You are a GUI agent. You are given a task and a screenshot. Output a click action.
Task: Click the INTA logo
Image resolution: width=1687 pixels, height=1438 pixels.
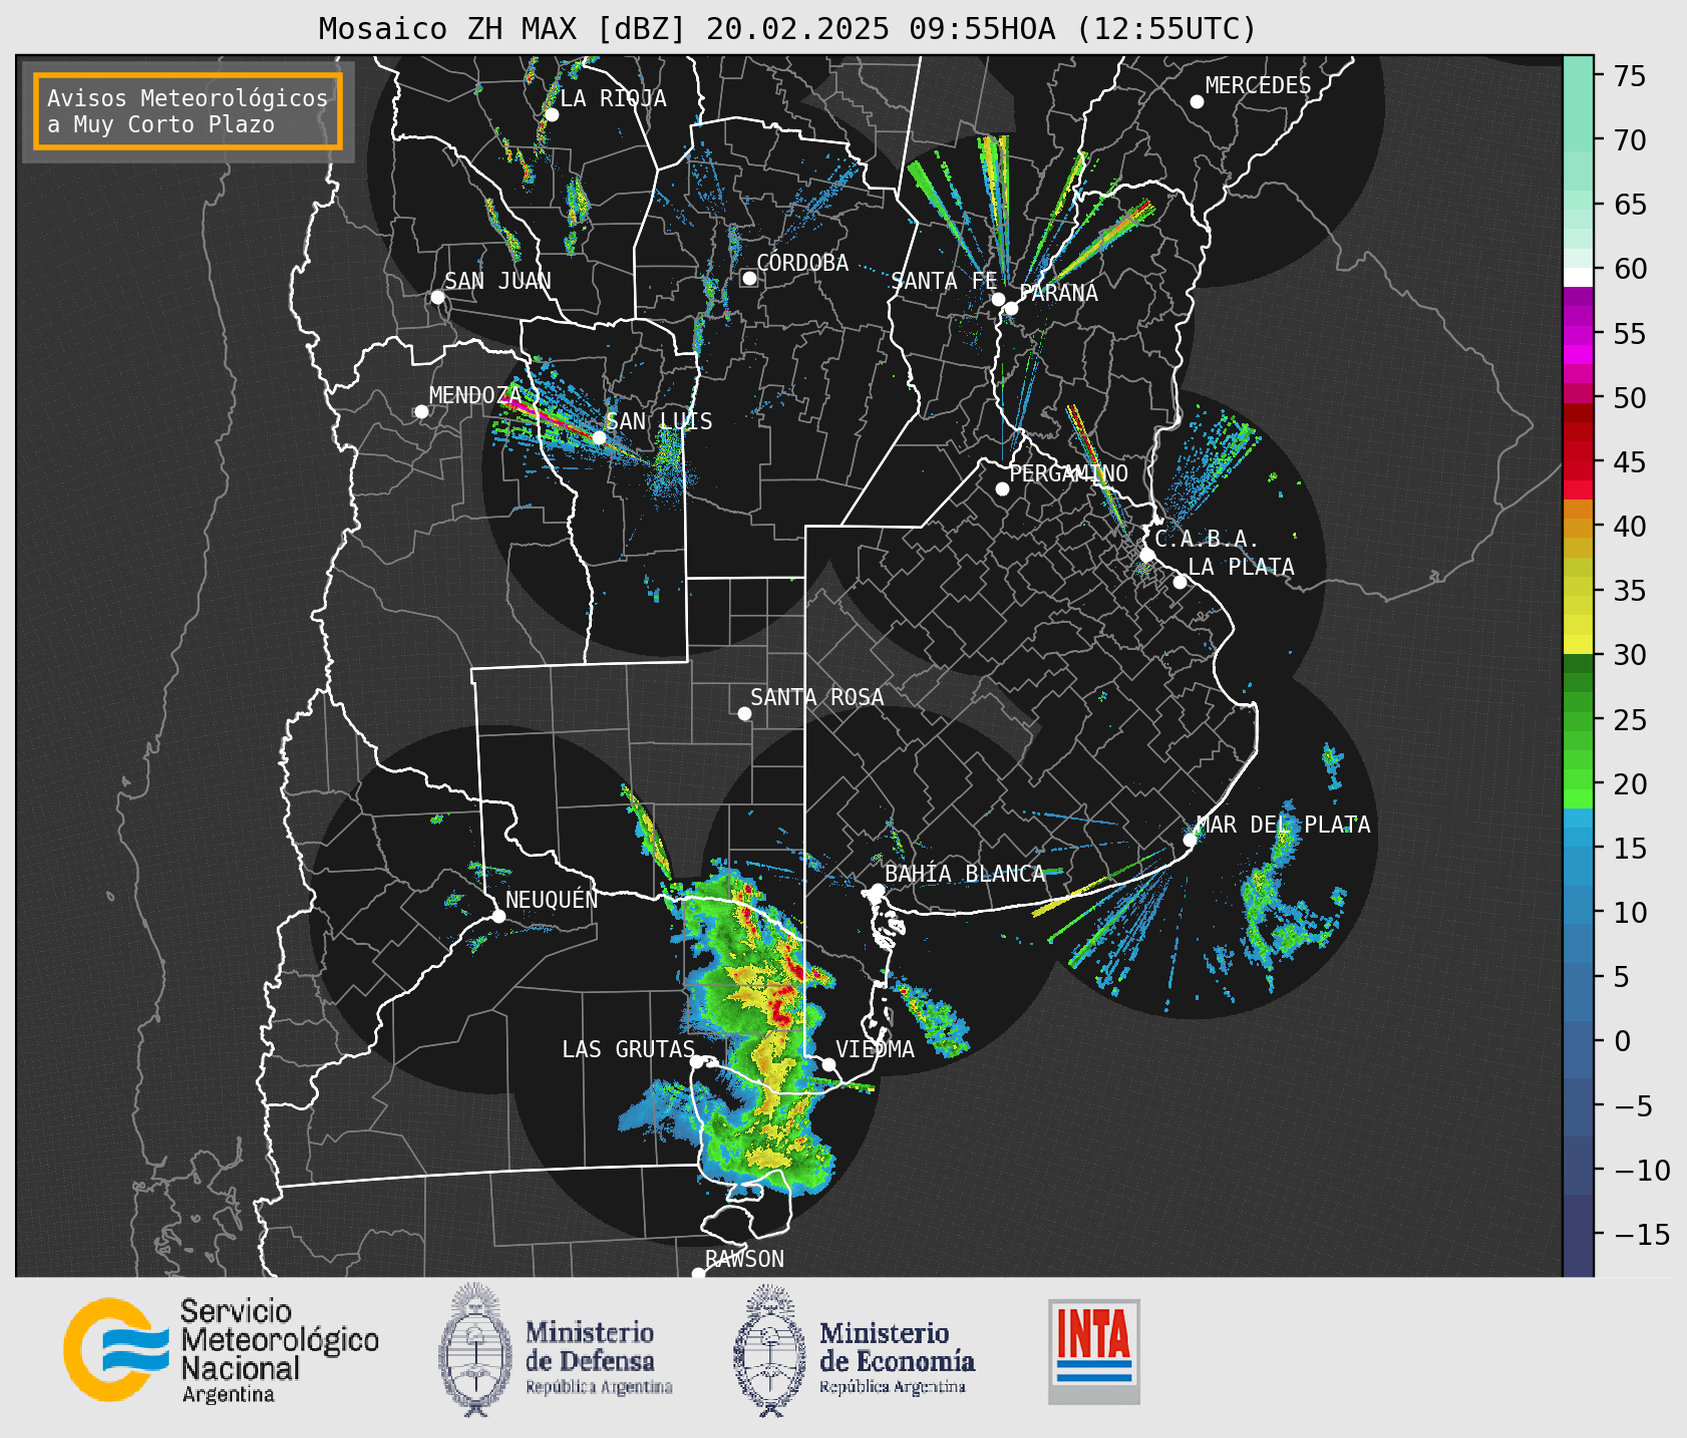coord(1094,1351)
